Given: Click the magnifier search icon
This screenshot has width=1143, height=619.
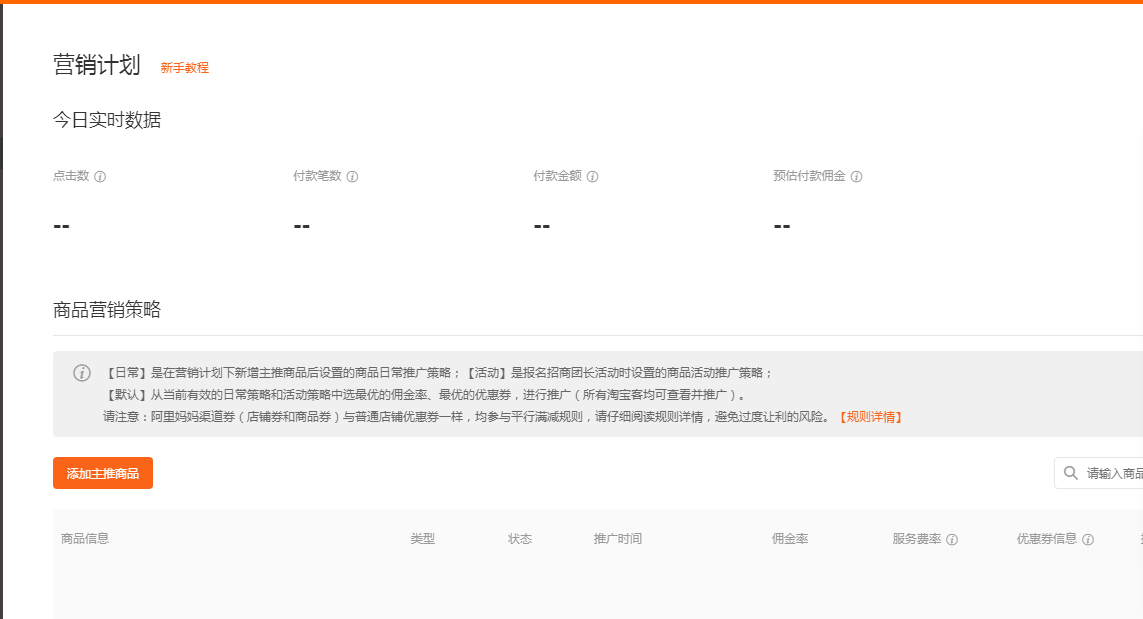Looking at the screenshot, I should 1071,473.
